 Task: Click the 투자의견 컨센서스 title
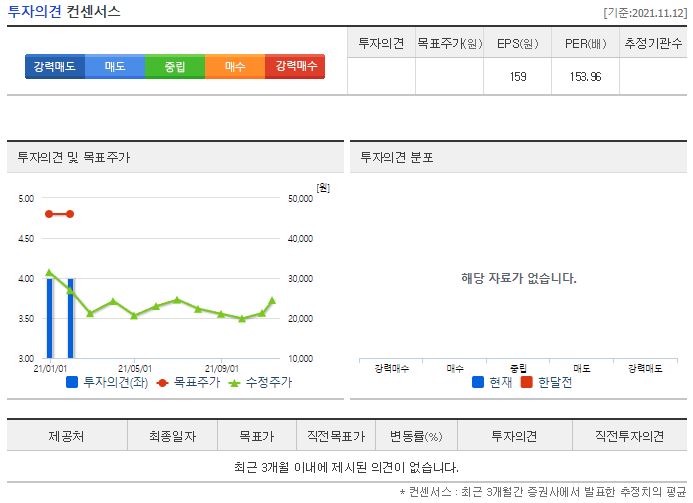[x=64, y=11]
